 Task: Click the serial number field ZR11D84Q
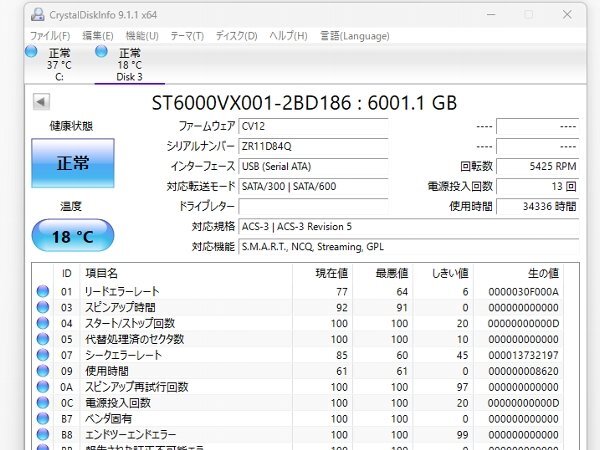(313, 146)
